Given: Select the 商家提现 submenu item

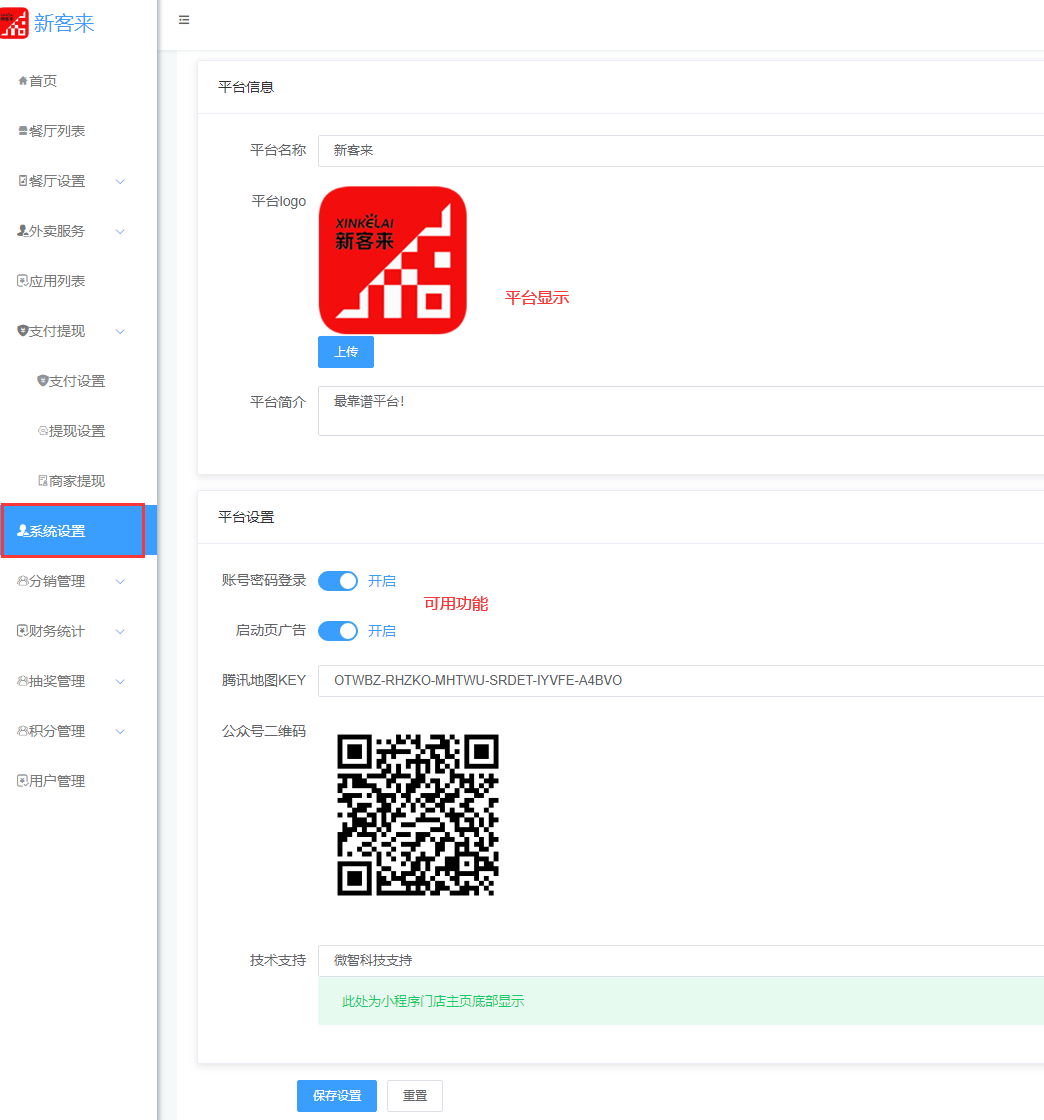Looking at the screenshot, I should pyautogui.click(x=79, y=481).
